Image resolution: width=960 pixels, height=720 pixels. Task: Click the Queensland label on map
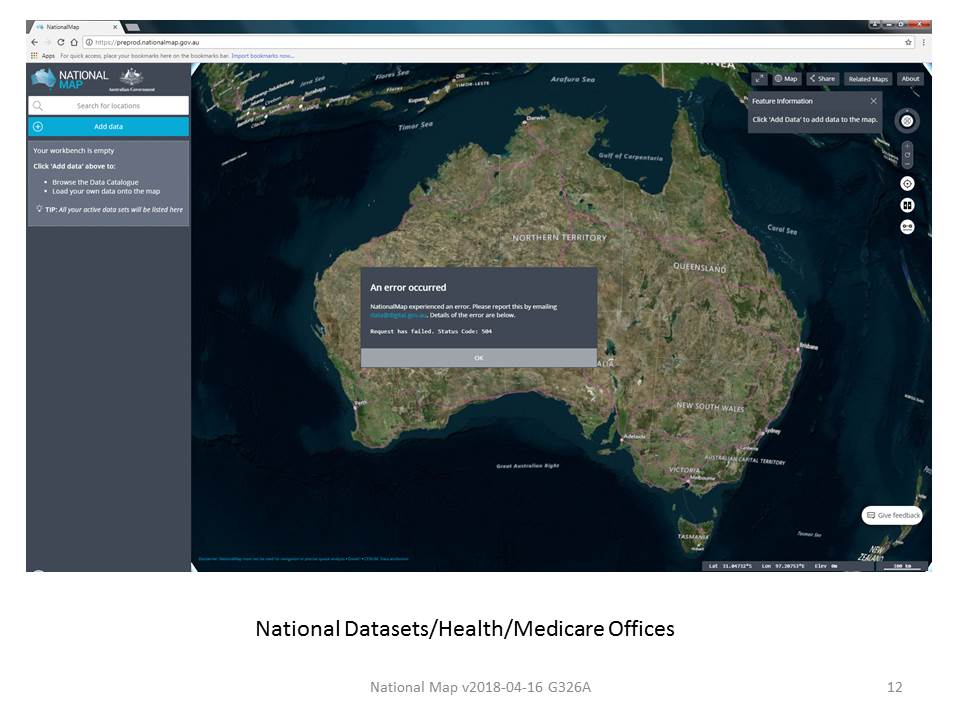(x=700, y=268)
